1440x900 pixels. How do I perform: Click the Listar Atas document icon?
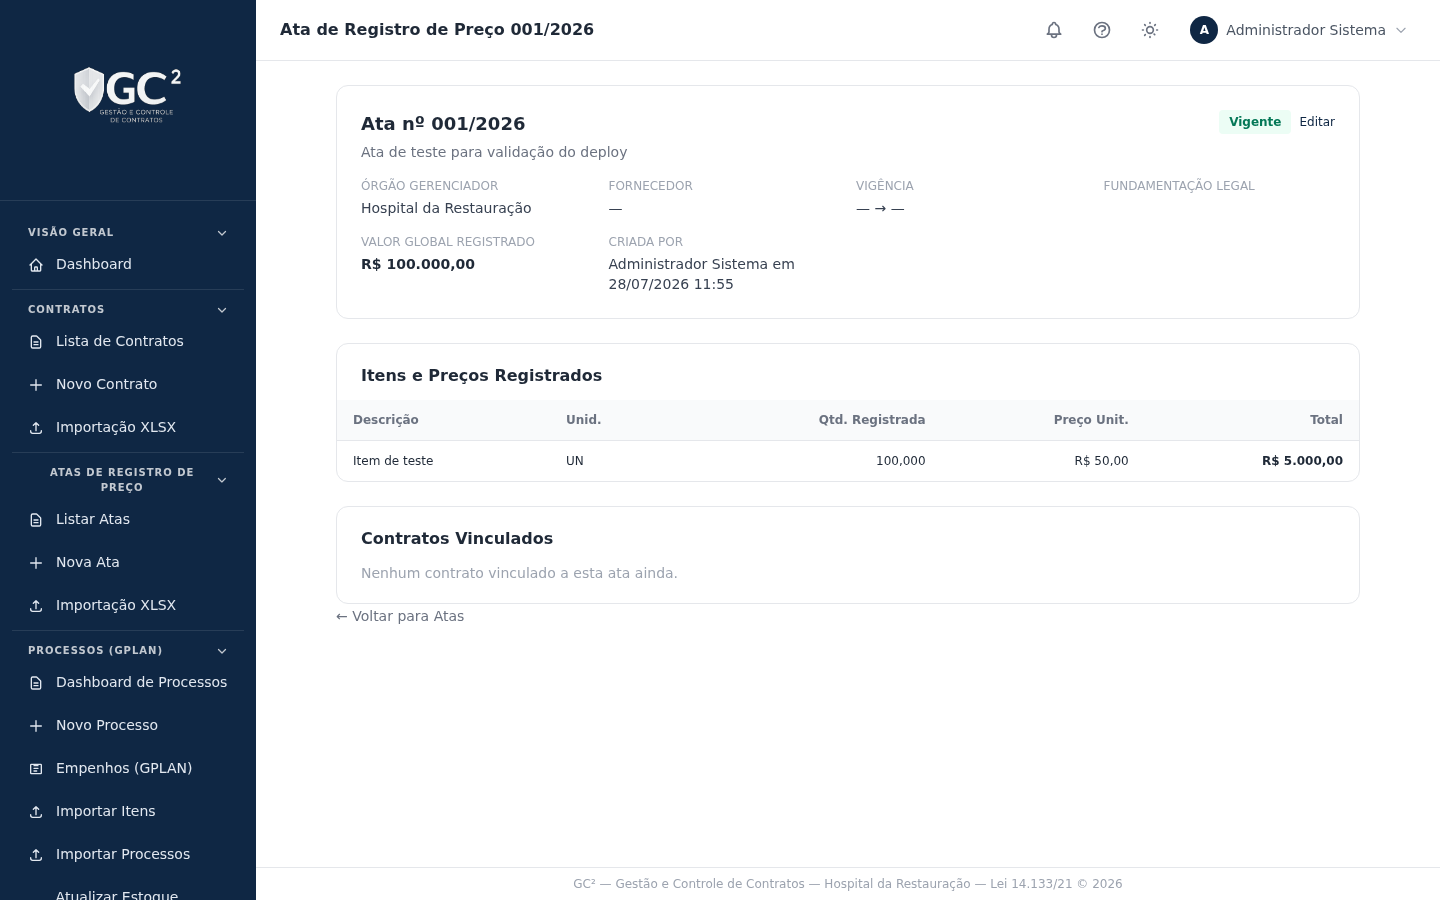[36, 520]
